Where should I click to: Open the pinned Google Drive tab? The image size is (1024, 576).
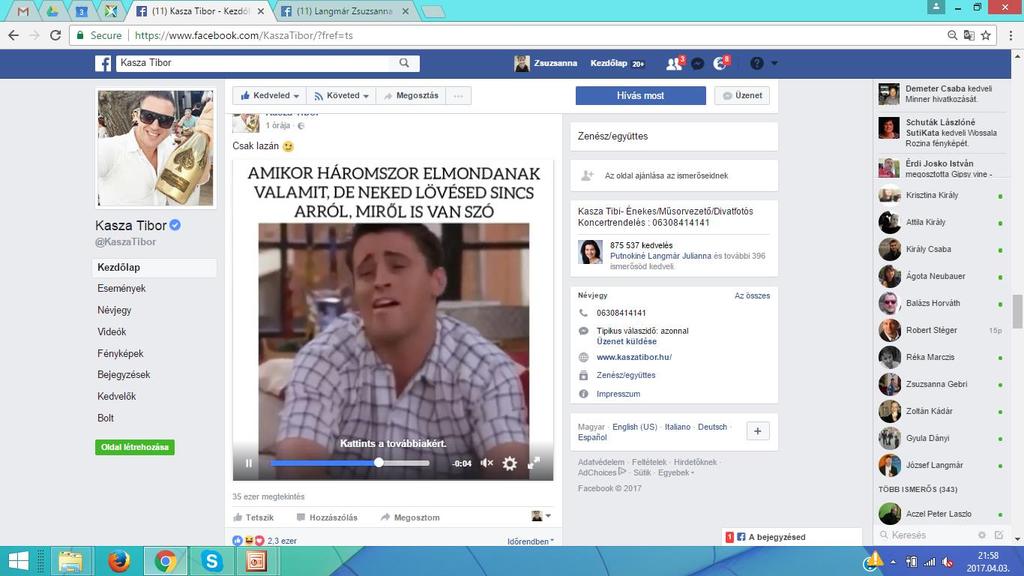point(52,11)
